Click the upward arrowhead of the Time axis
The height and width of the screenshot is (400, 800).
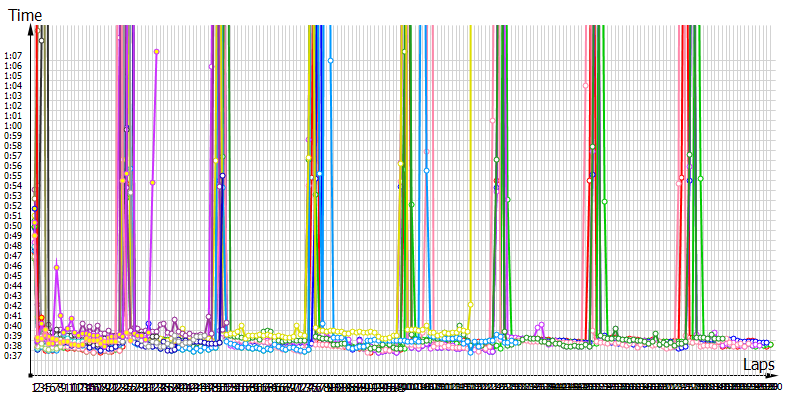coord(33,29)
